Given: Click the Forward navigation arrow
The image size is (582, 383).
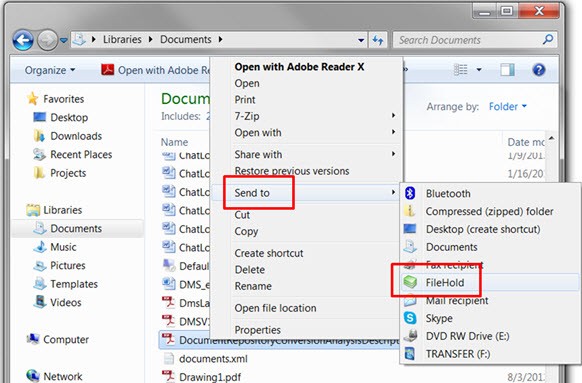Looking at the screenshot, I should [47, 40].
